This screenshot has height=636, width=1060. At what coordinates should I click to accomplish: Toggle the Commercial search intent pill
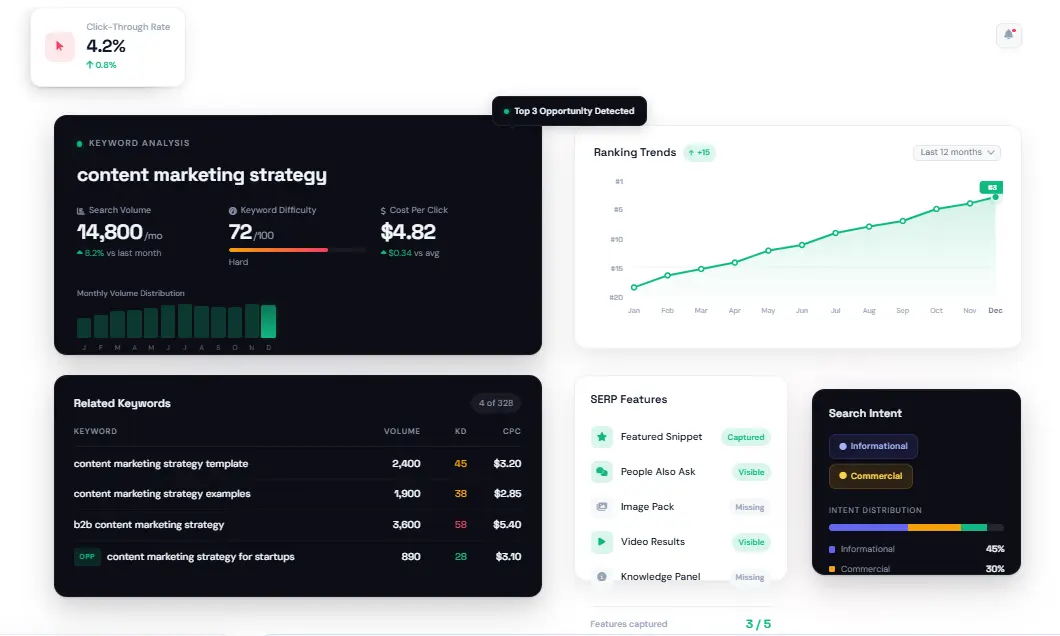[x=870, y=476]
